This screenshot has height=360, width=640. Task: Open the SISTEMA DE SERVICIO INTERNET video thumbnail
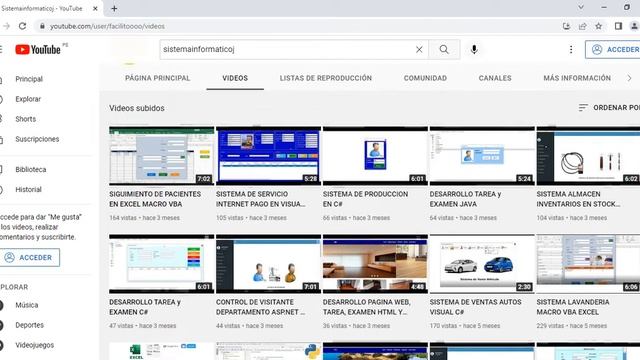[269, 156]
